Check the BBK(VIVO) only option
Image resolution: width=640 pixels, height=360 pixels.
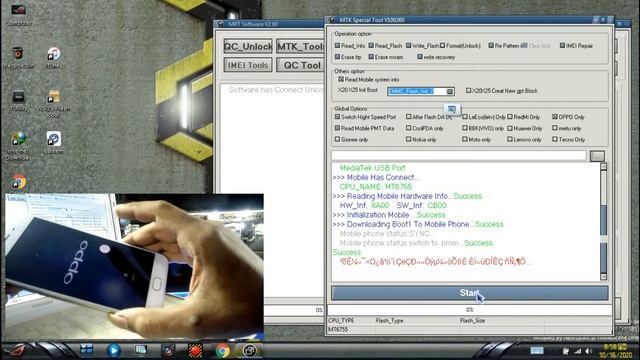point(464,128)
